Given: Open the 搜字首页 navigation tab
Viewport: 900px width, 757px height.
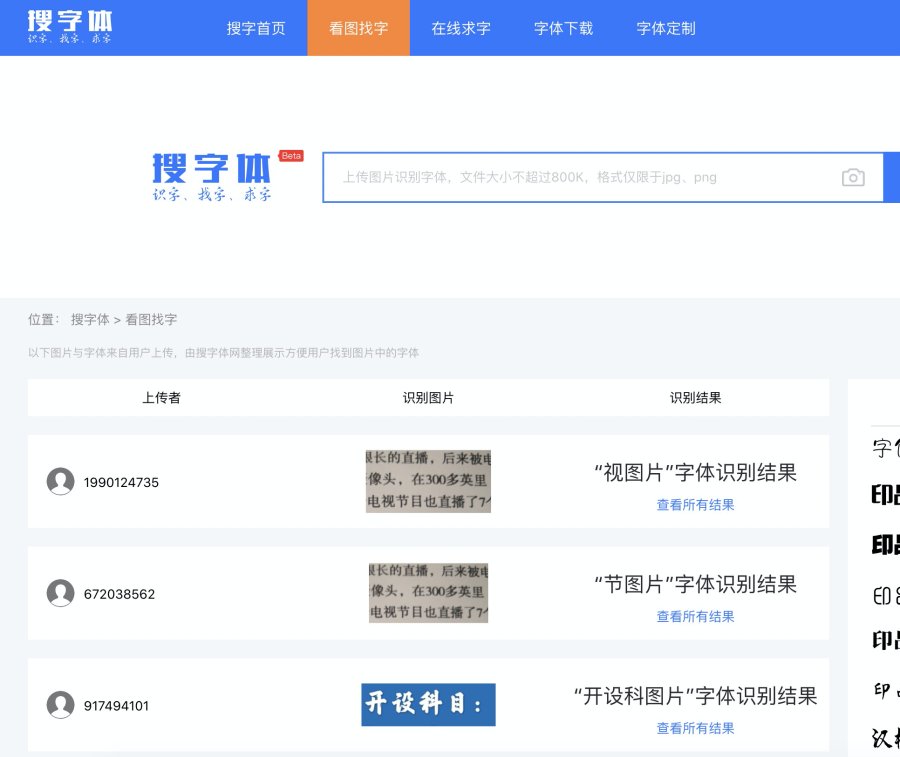Looking at the screenshot, I should coord(256,28).
